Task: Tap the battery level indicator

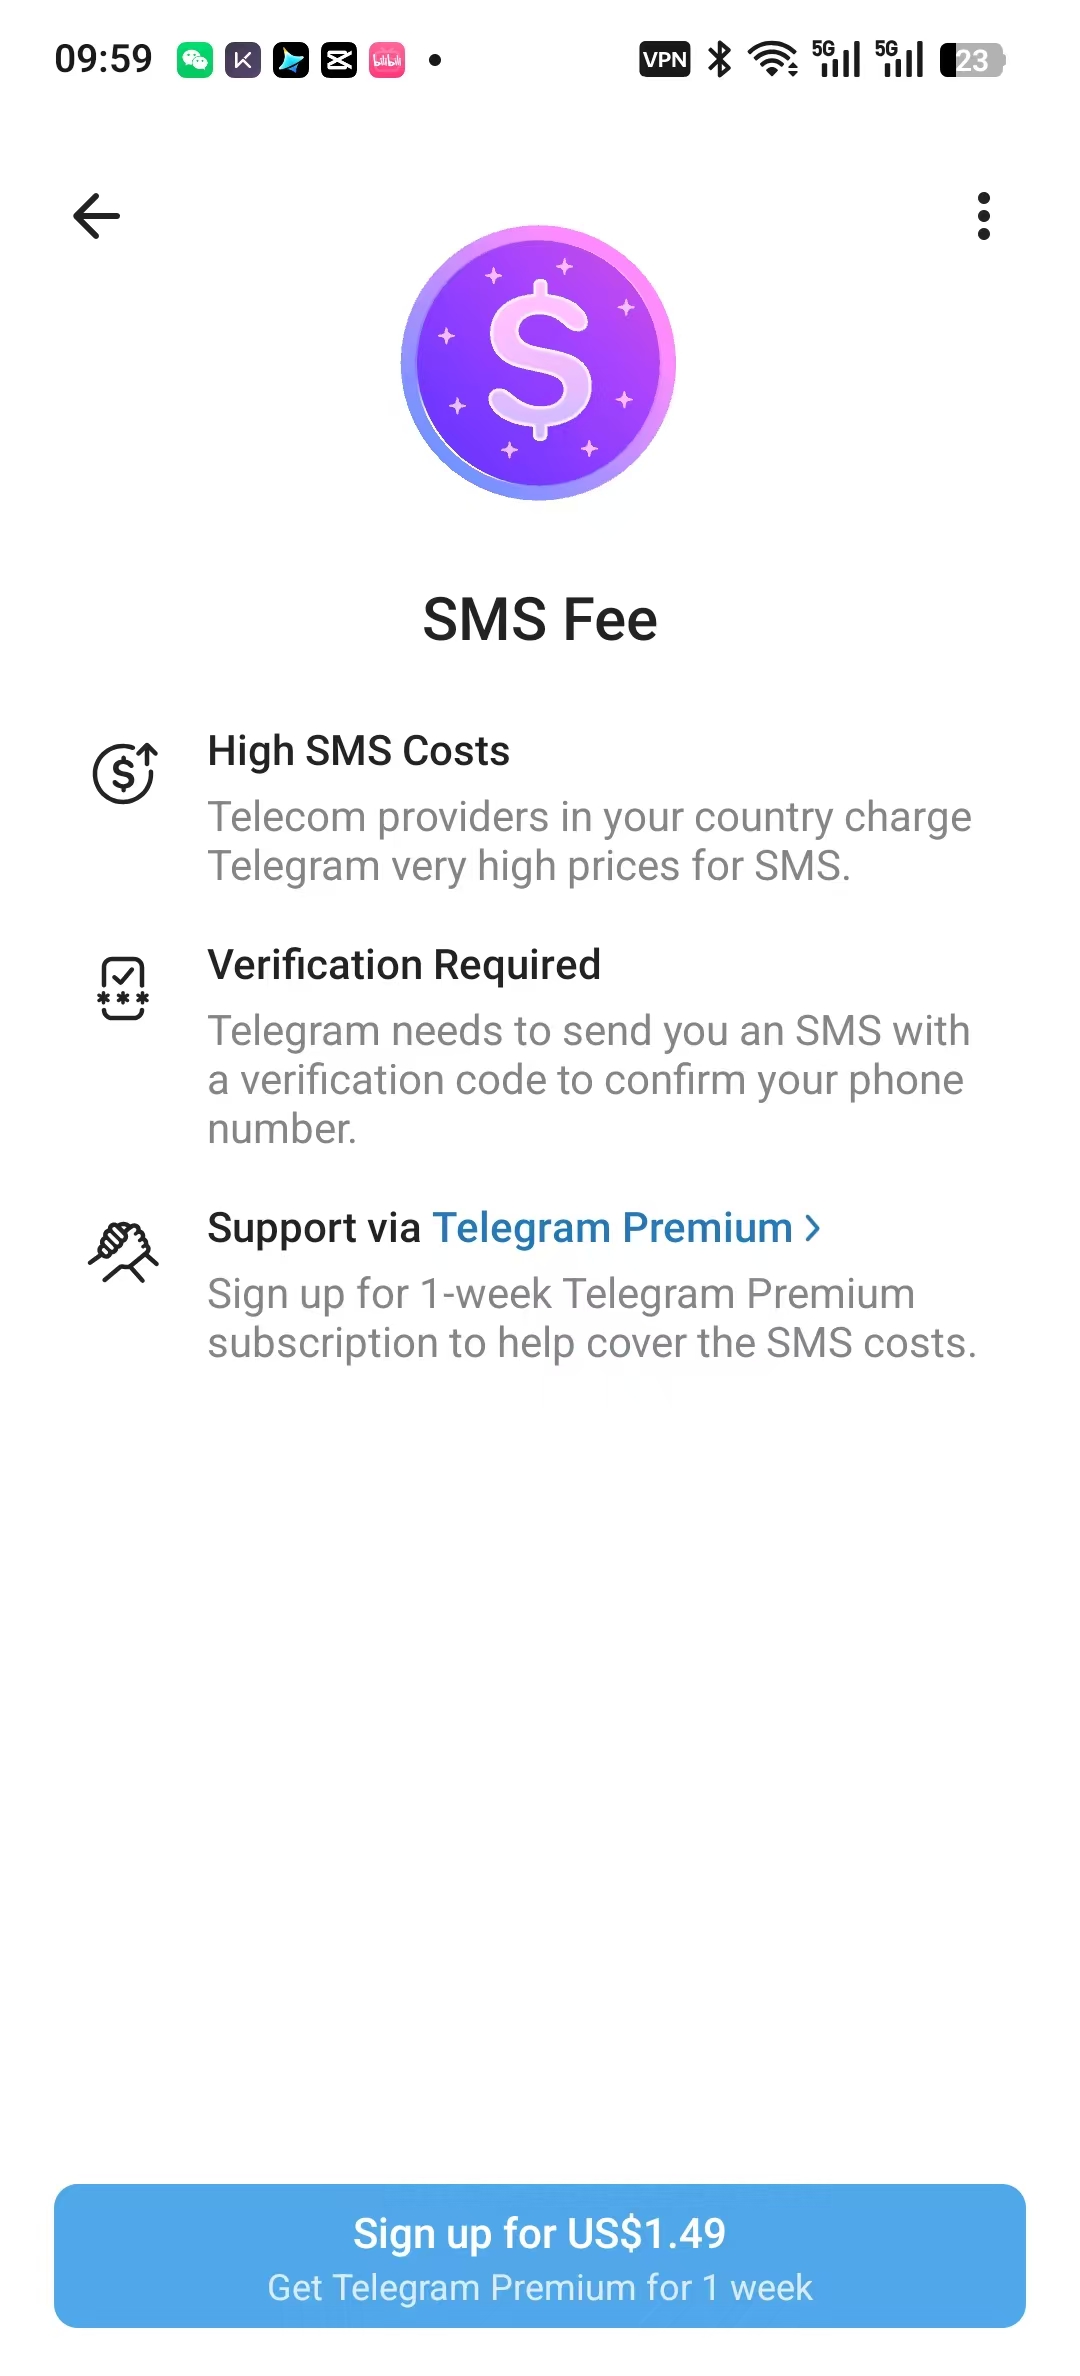Action: coord(972,60)
